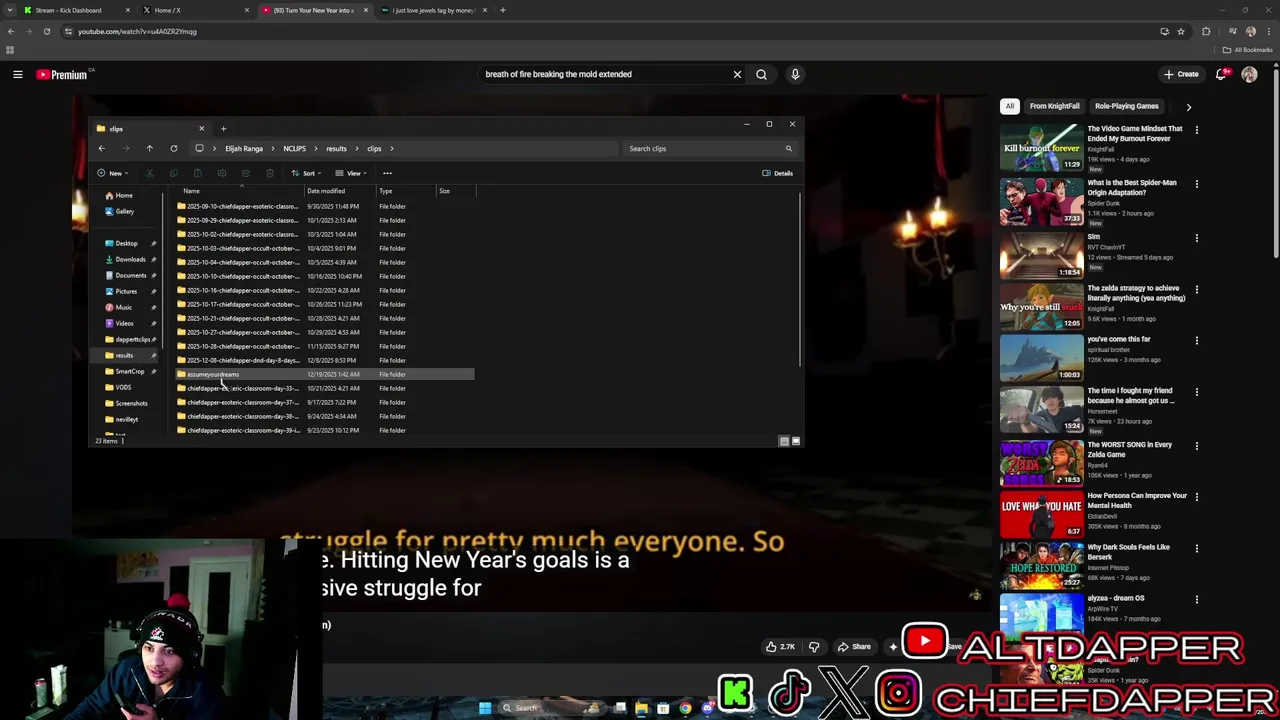
Task: Select folder modified 9/30/2025 11:48 PM
Action: click(325, 206)
